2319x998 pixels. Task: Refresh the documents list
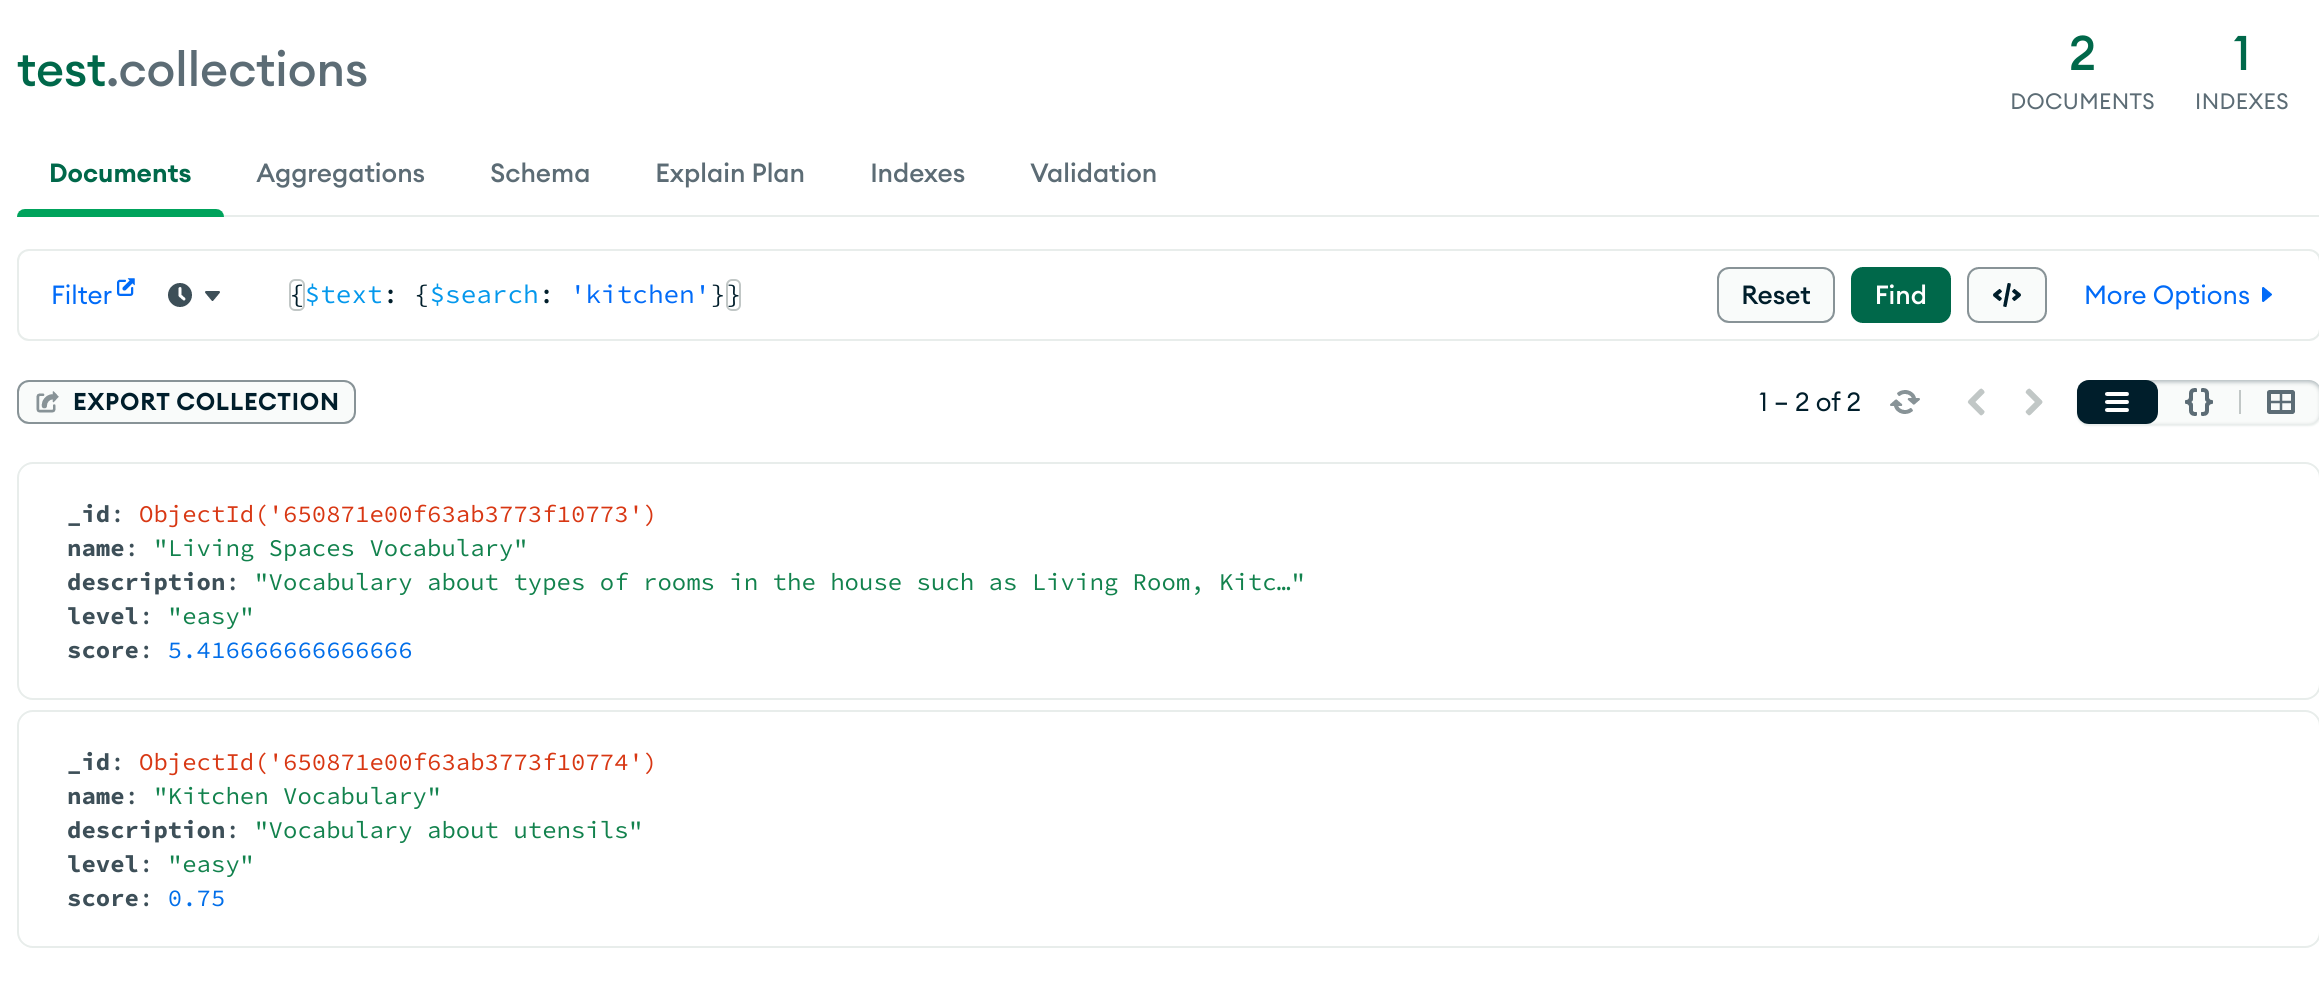coord(1905,402)
